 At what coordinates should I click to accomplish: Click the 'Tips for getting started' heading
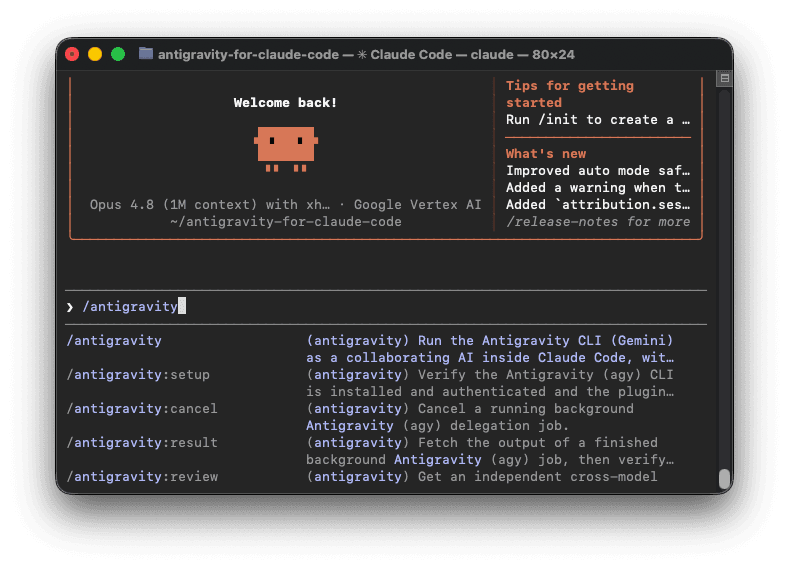[x=570, y=94]
